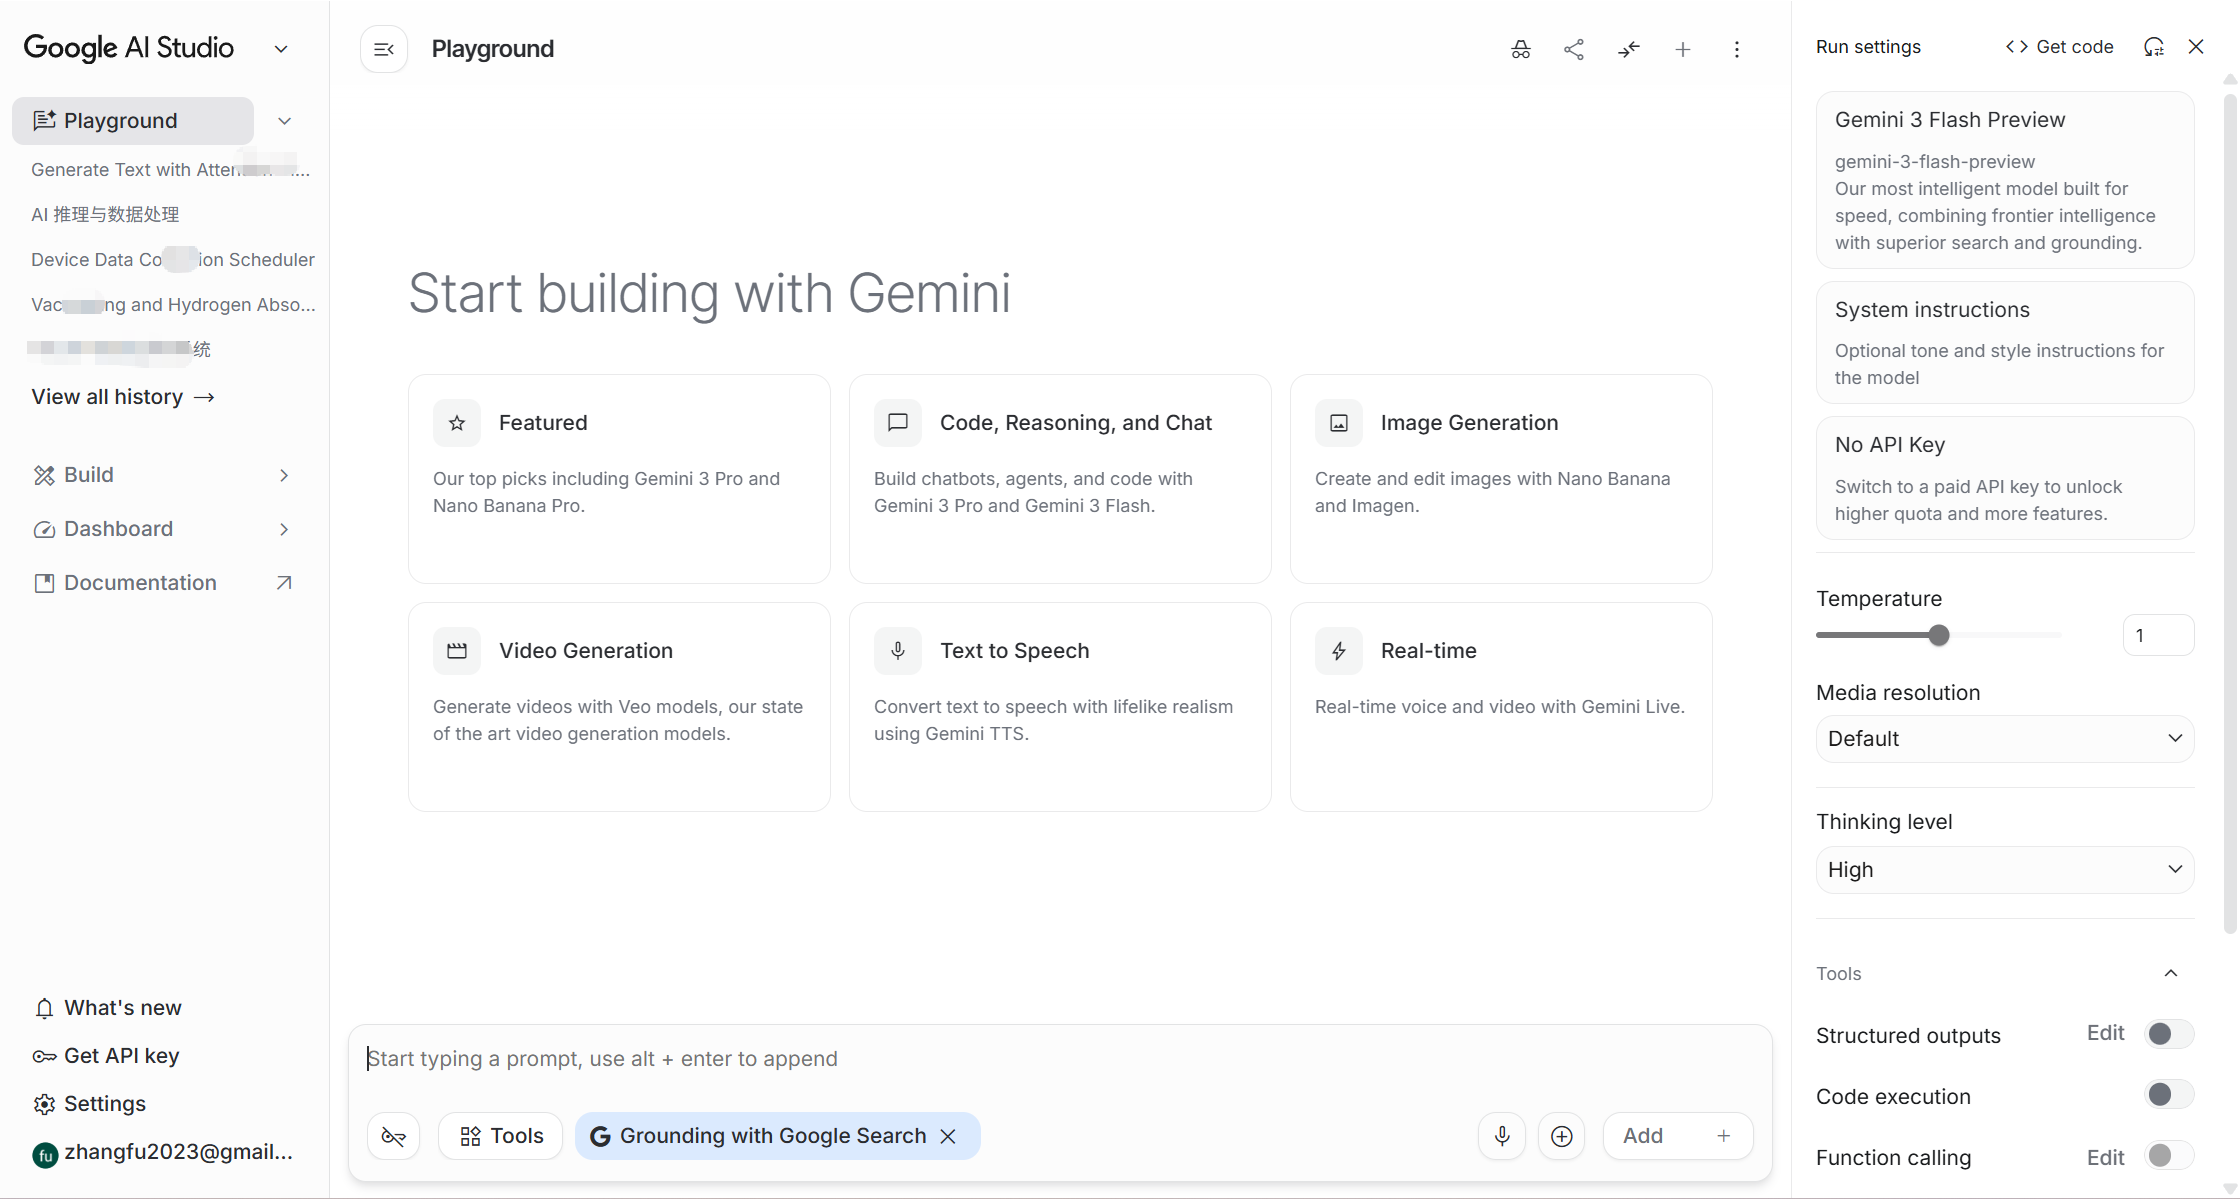2240x1199 pixels.
Task: Collapse the Tools section chevron
Action: point(2171,973)
